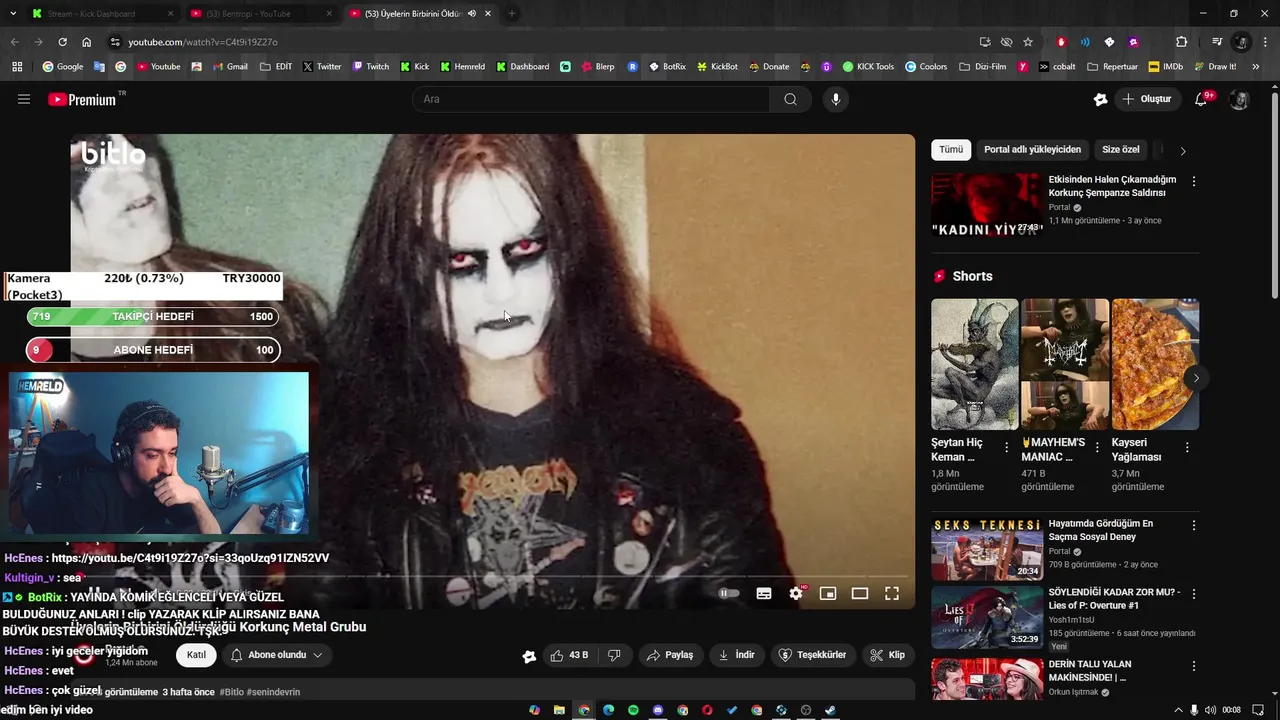Open the KICK Tools bookmark
The image size is (1280, 720).
pos(868,67)
